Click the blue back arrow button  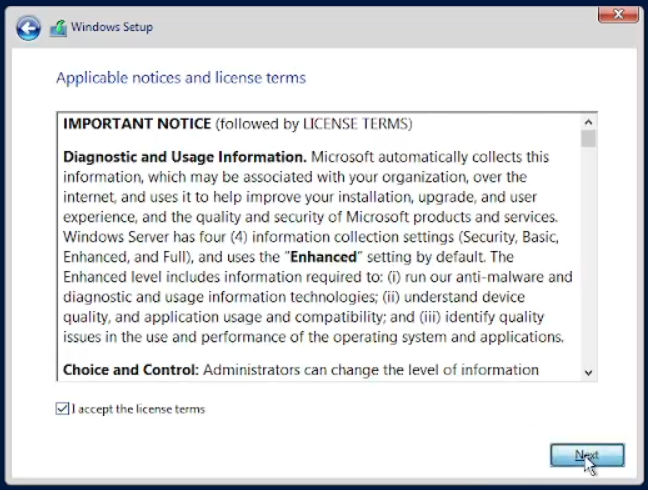point(28,28)
